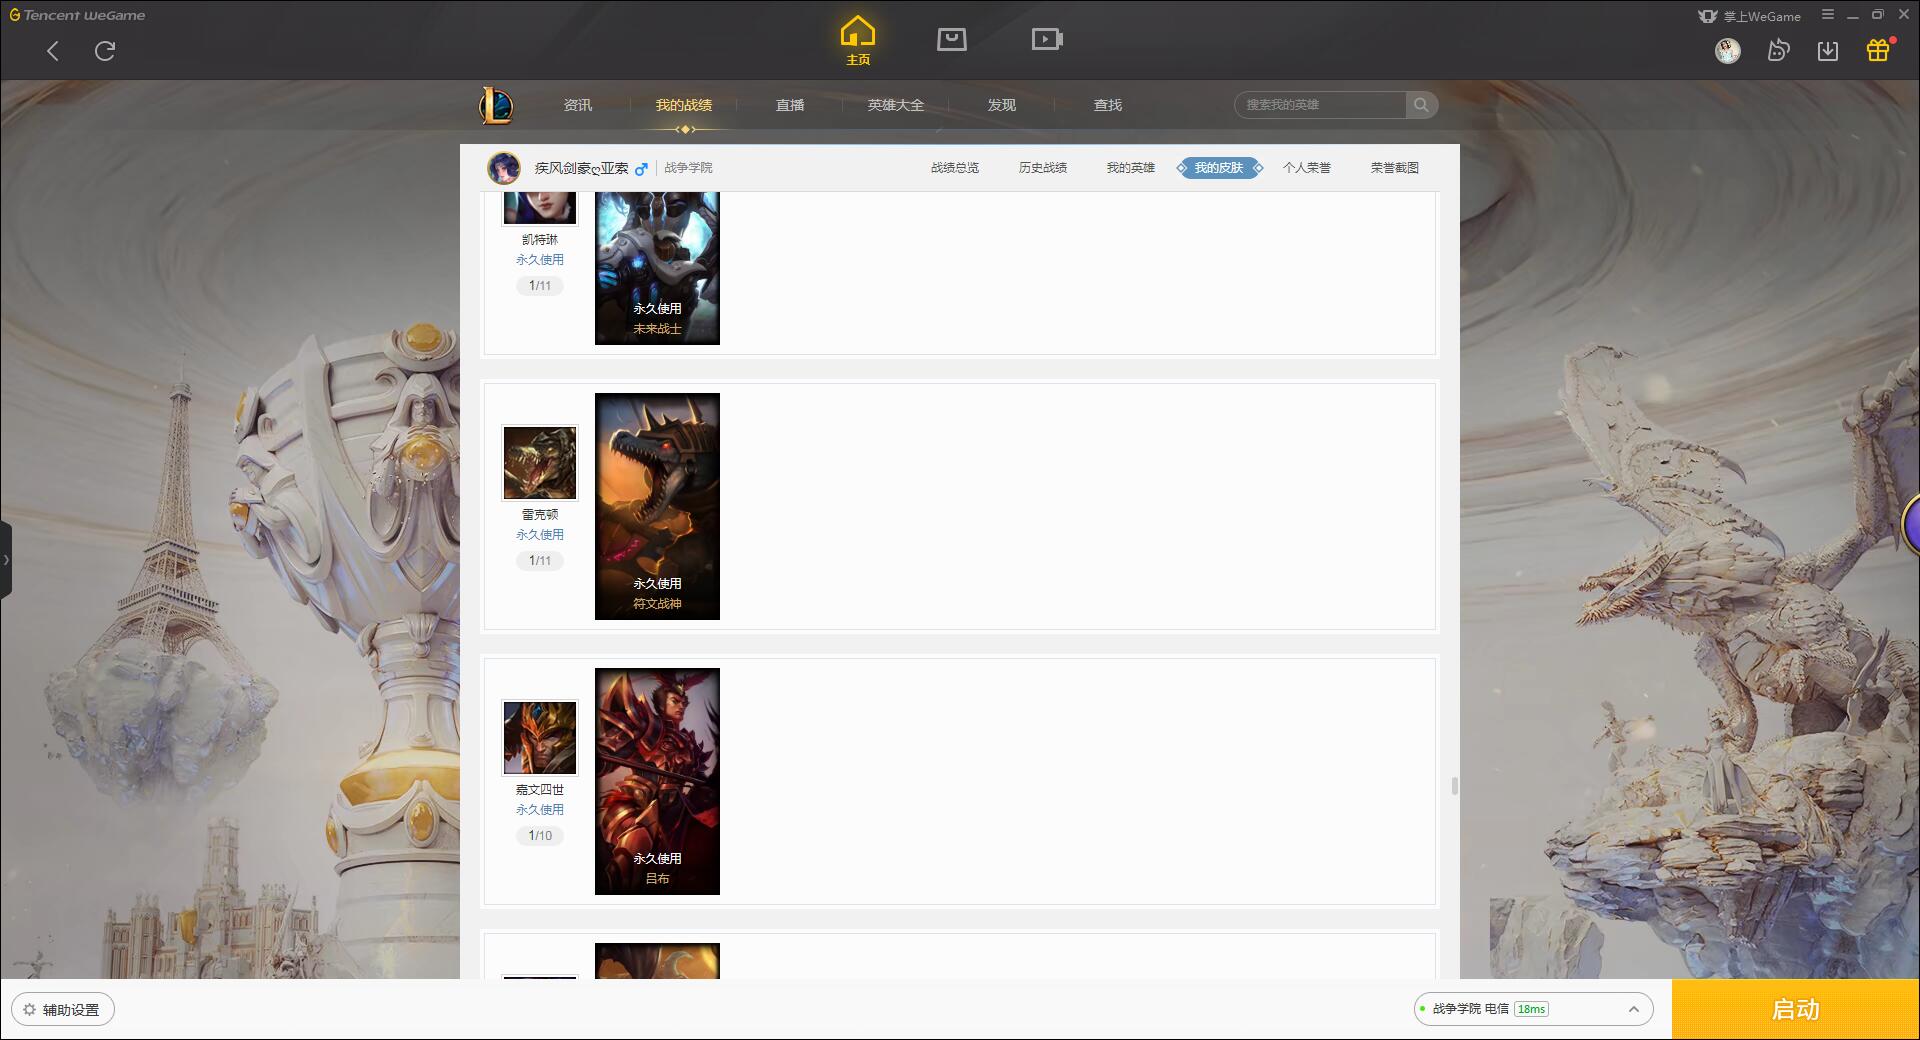Open the download manager icon
Image resolution: width=1920 pixels, height=1040 pixels.
[x=1828, y=51]
